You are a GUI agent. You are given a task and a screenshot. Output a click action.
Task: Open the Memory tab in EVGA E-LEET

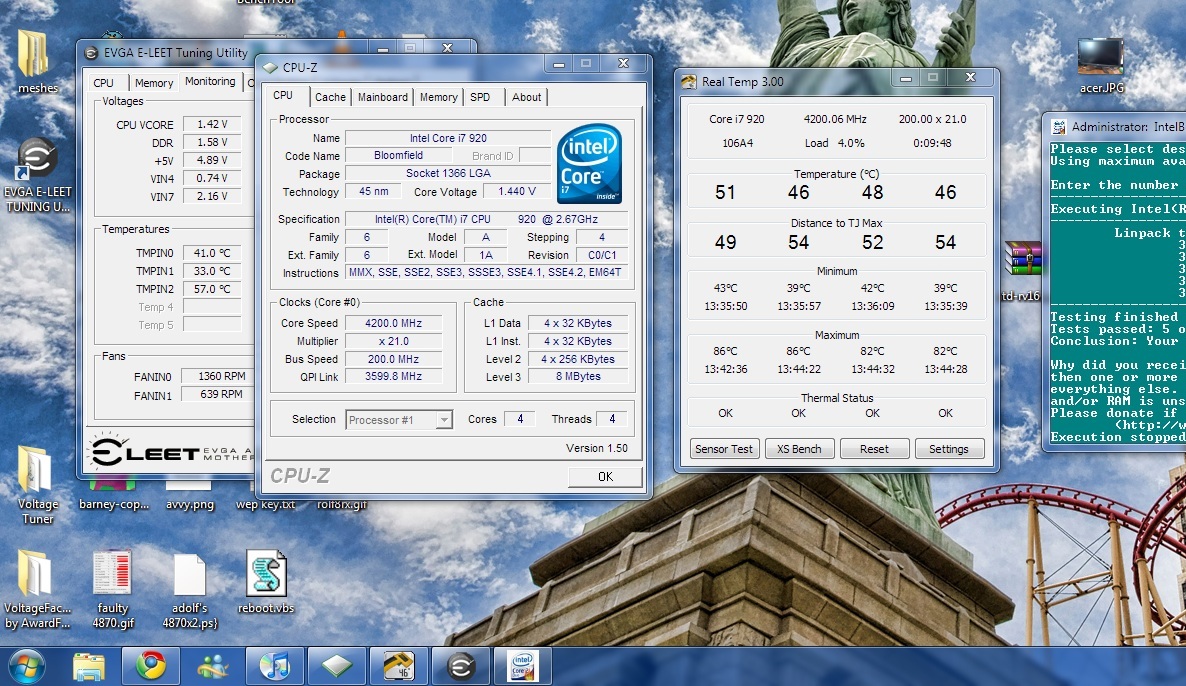click(x=154, y=82)
